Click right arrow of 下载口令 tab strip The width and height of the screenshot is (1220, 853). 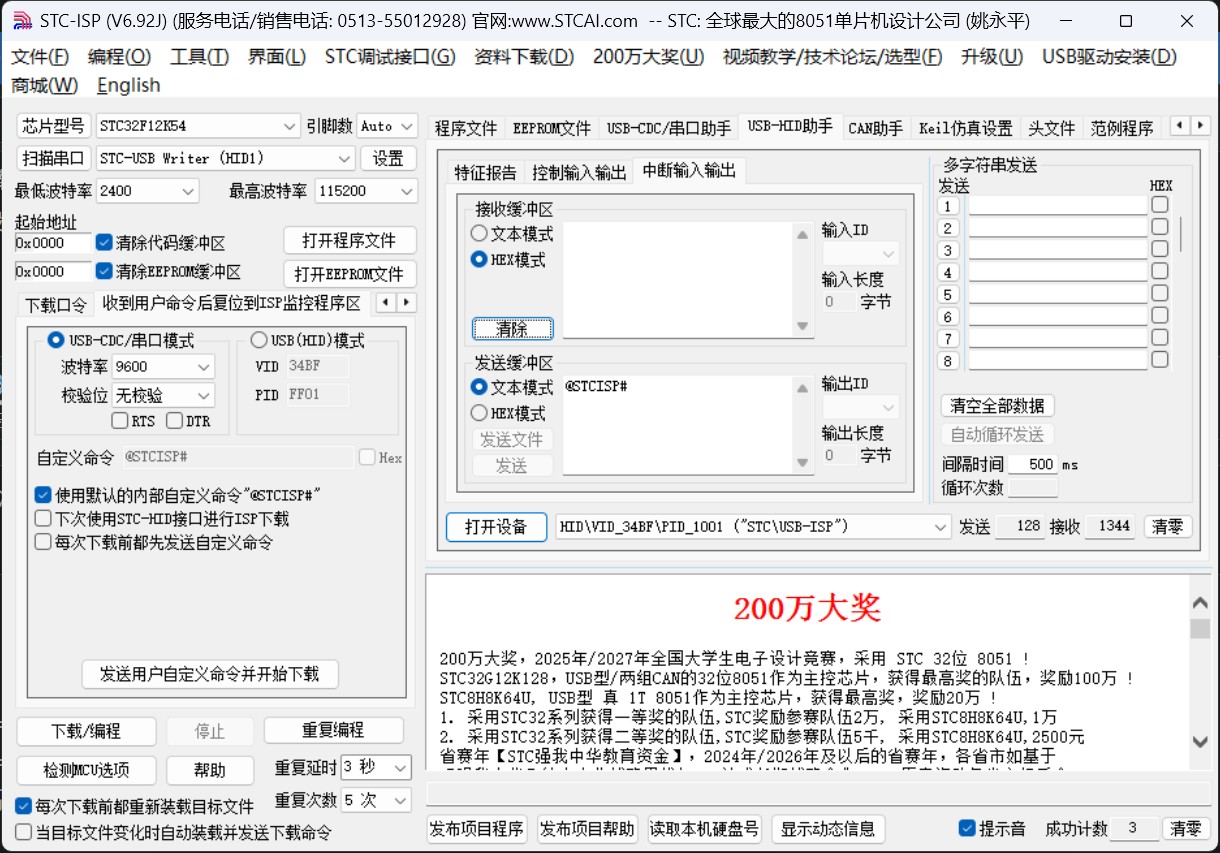[407, 302]
